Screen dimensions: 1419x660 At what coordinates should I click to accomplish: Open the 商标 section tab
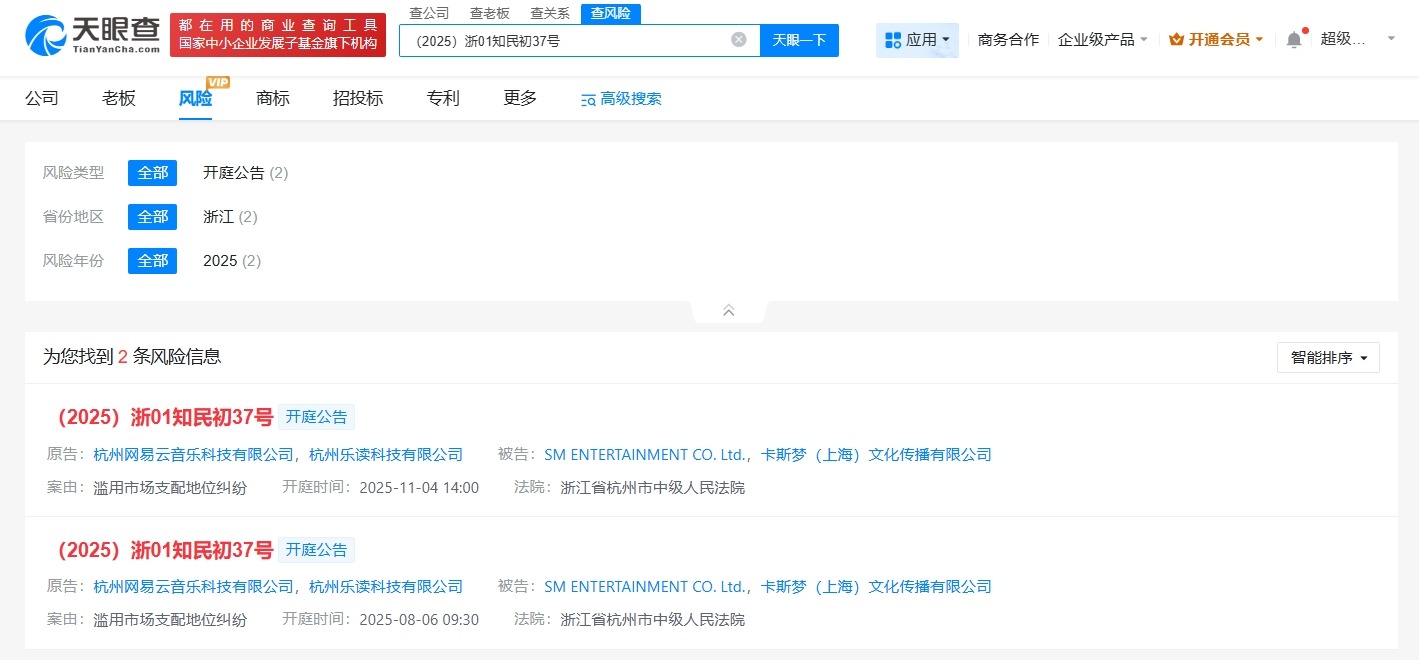coord(271,98)
